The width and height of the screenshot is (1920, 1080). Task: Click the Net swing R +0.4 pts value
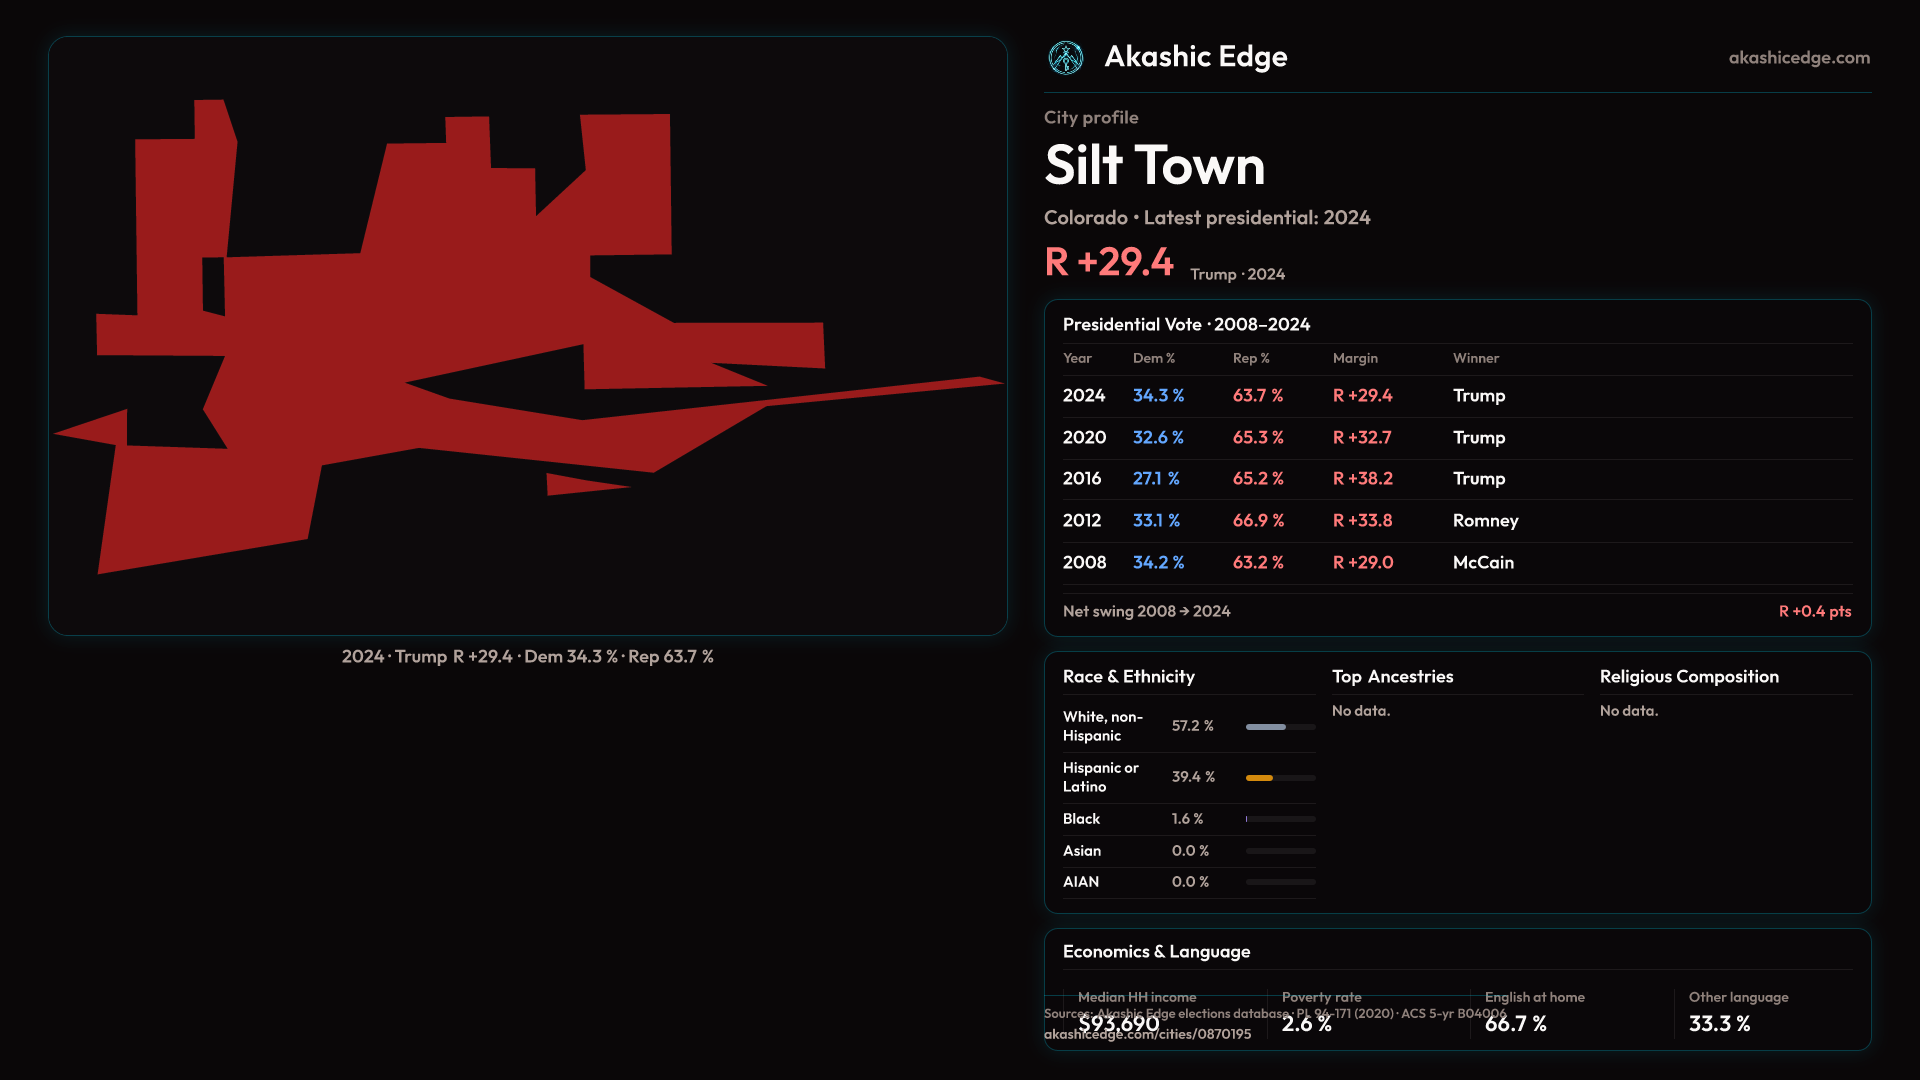pos(1814,611)
